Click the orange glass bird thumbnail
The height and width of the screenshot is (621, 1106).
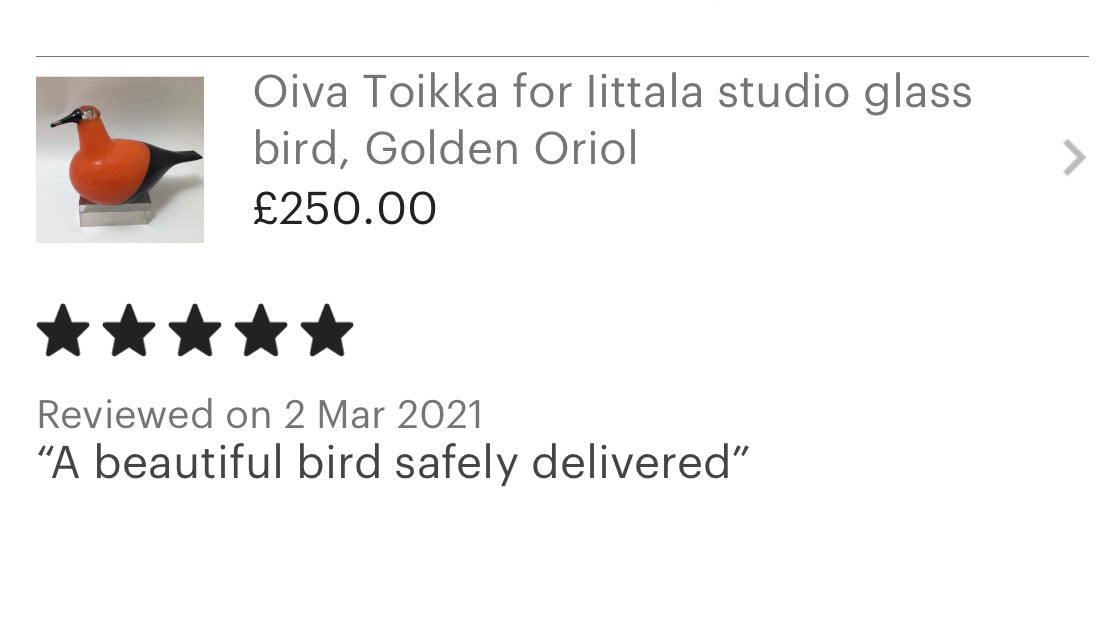point(120,160)
